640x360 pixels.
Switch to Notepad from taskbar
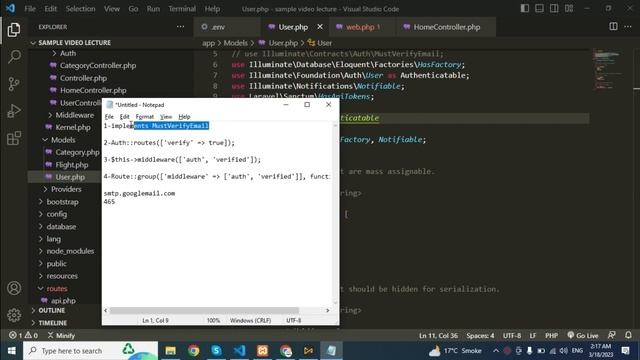click(331, 351)
